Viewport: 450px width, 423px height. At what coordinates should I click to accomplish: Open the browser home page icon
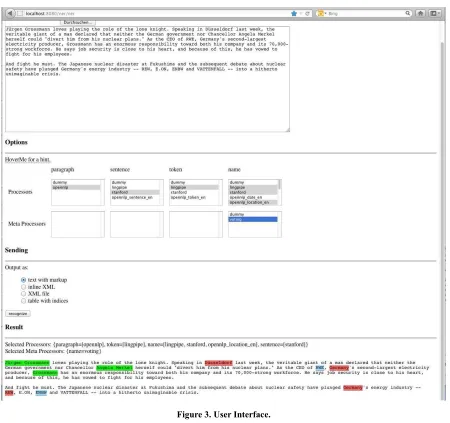coord(421,13)
